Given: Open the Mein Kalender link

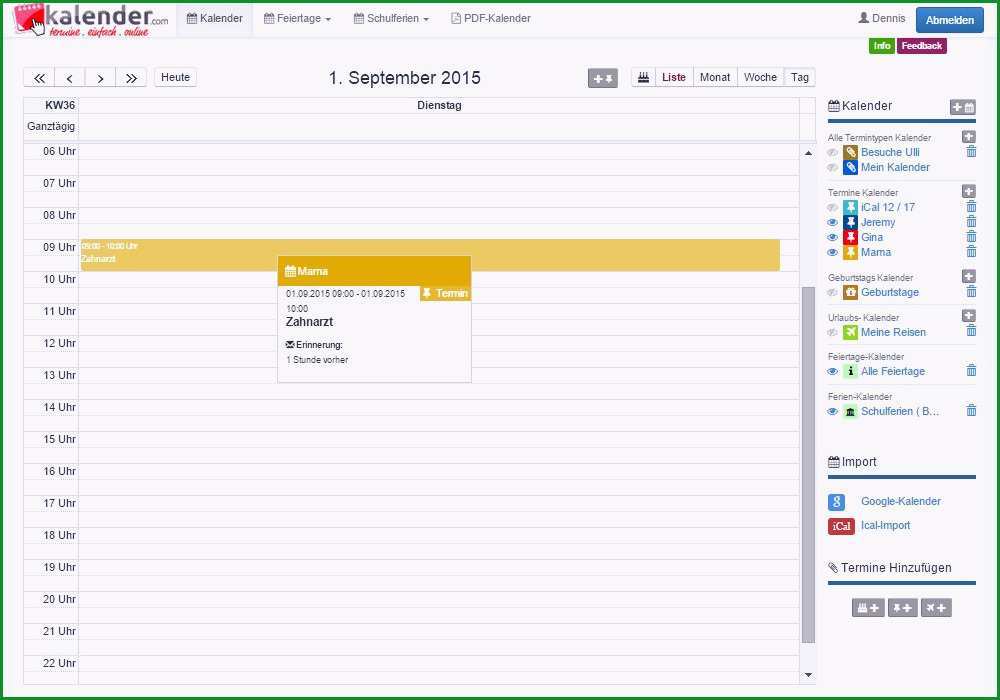Looking at the screenshot, I should 895,167.
